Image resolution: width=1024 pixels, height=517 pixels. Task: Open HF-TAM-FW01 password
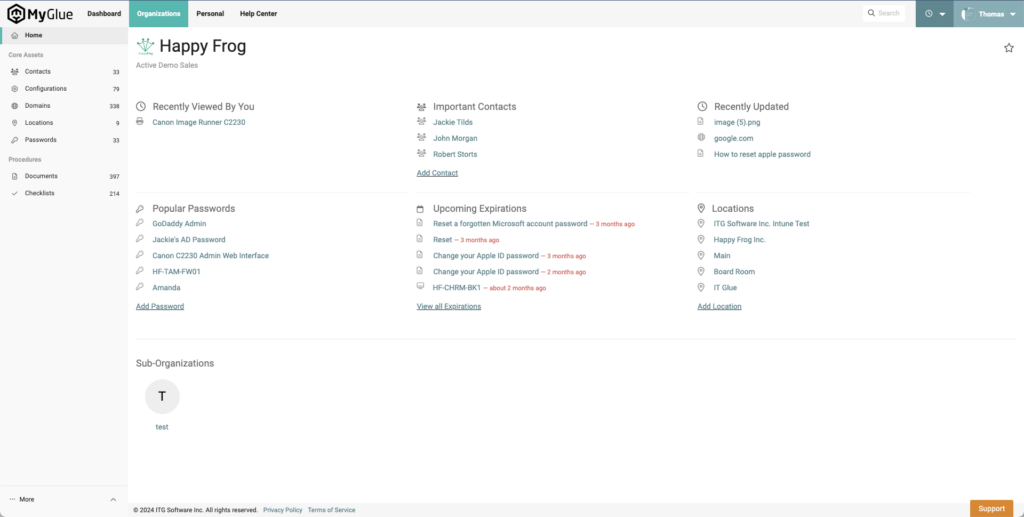tap(176, 272)
